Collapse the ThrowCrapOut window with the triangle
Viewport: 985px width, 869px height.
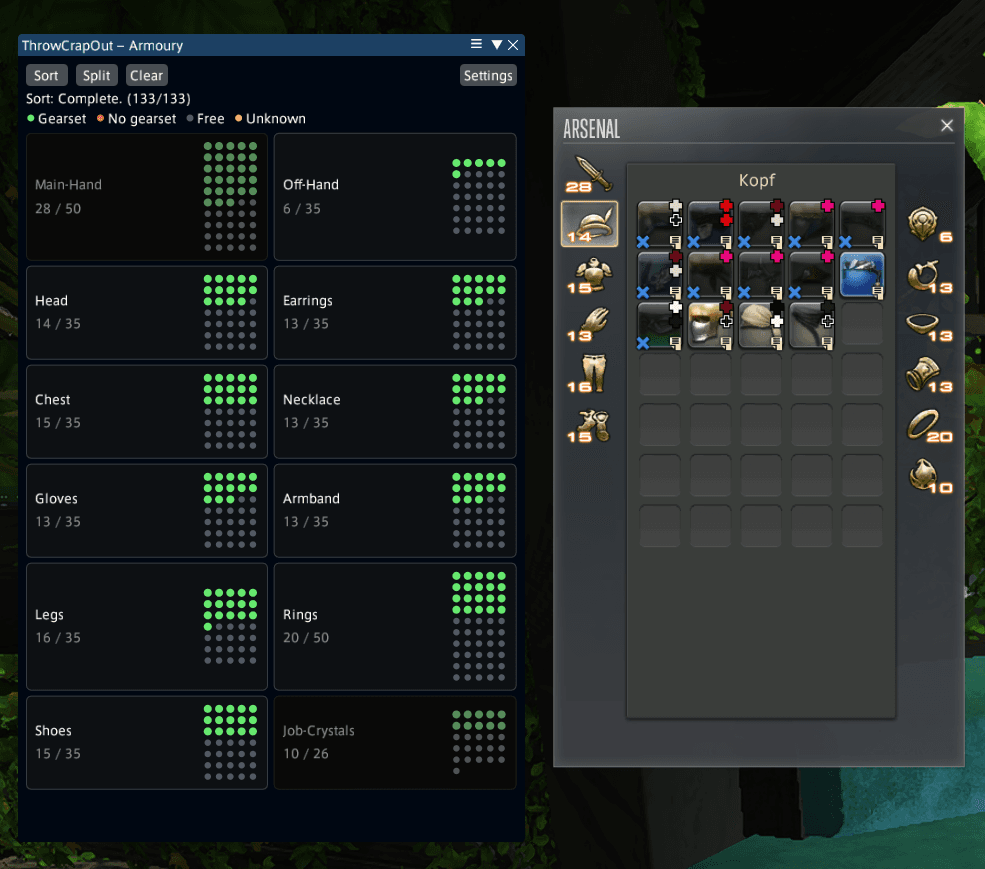[496, 45]
